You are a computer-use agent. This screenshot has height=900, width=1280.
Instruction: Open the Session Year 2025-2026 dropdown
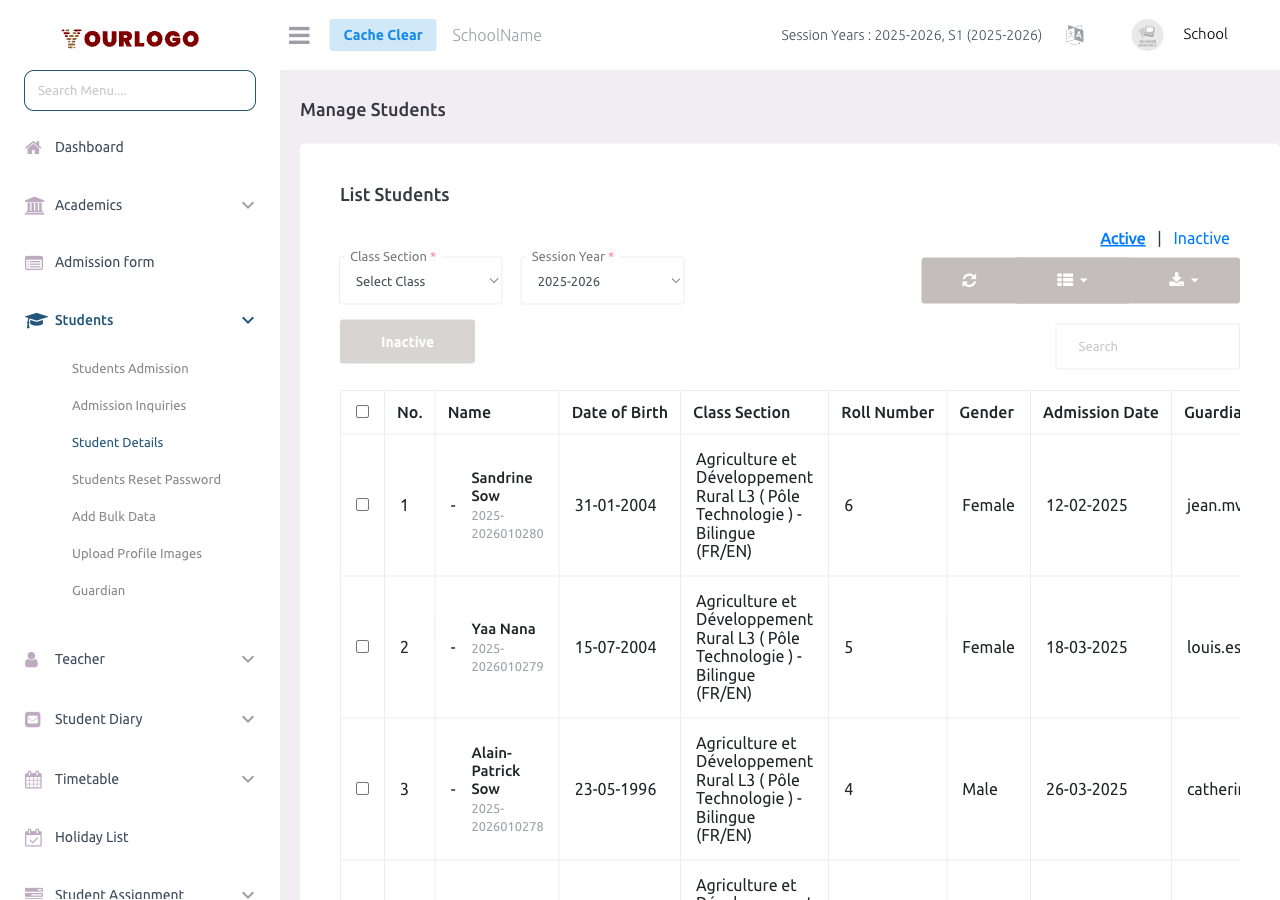click(602, 281)
